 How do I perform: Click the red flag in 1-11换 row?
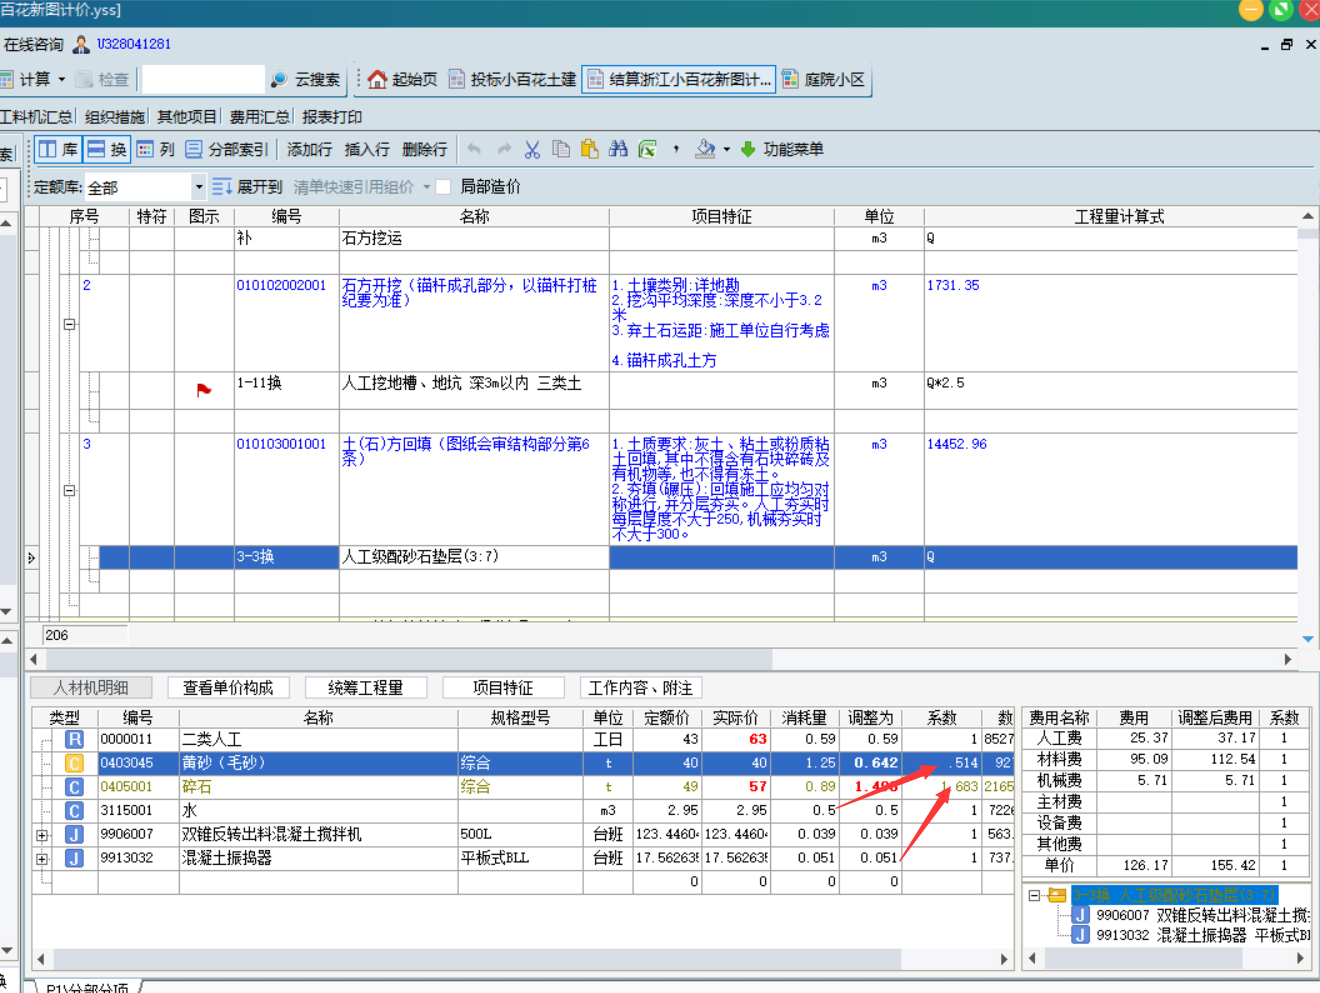click(x=204, y=390)
